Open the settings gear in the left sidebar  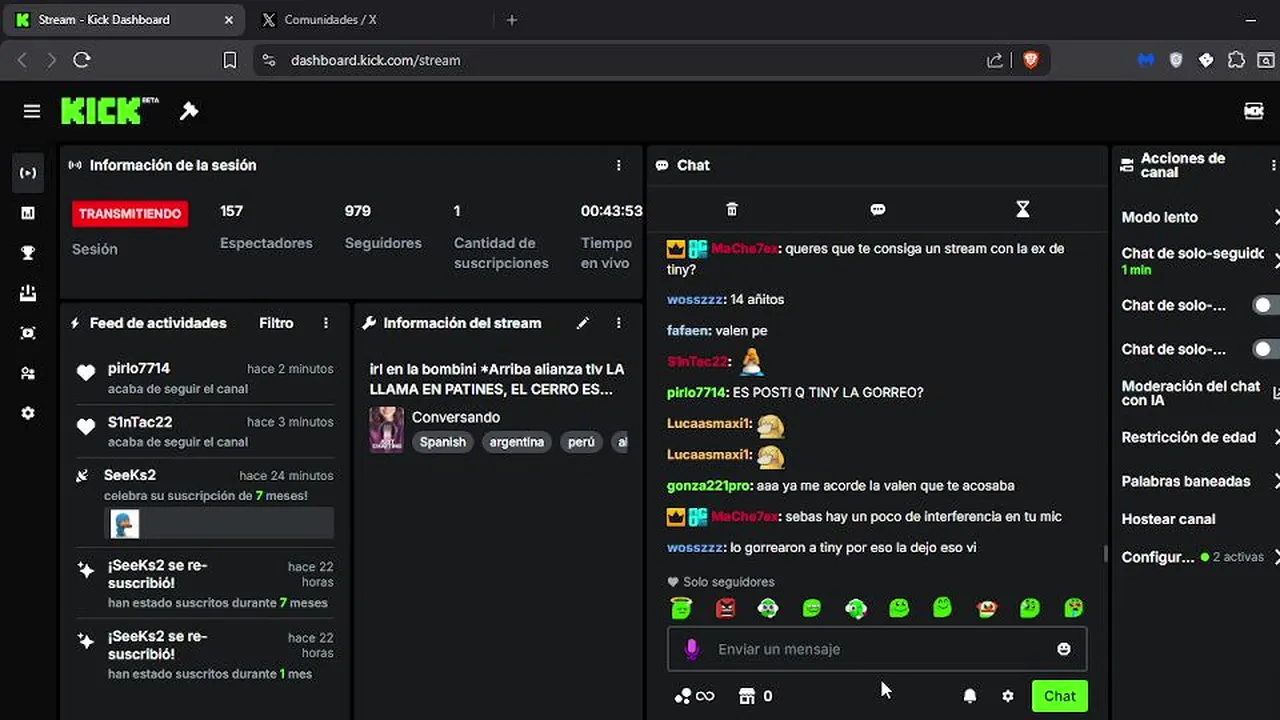pyautogui.click(x=28, y=412)
